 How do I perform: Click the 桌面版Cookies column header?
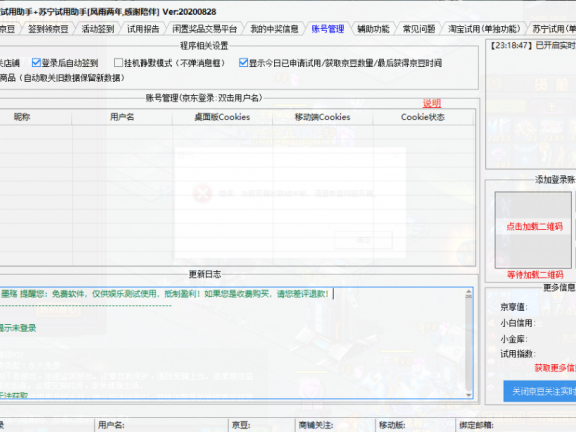coord(222,117)
